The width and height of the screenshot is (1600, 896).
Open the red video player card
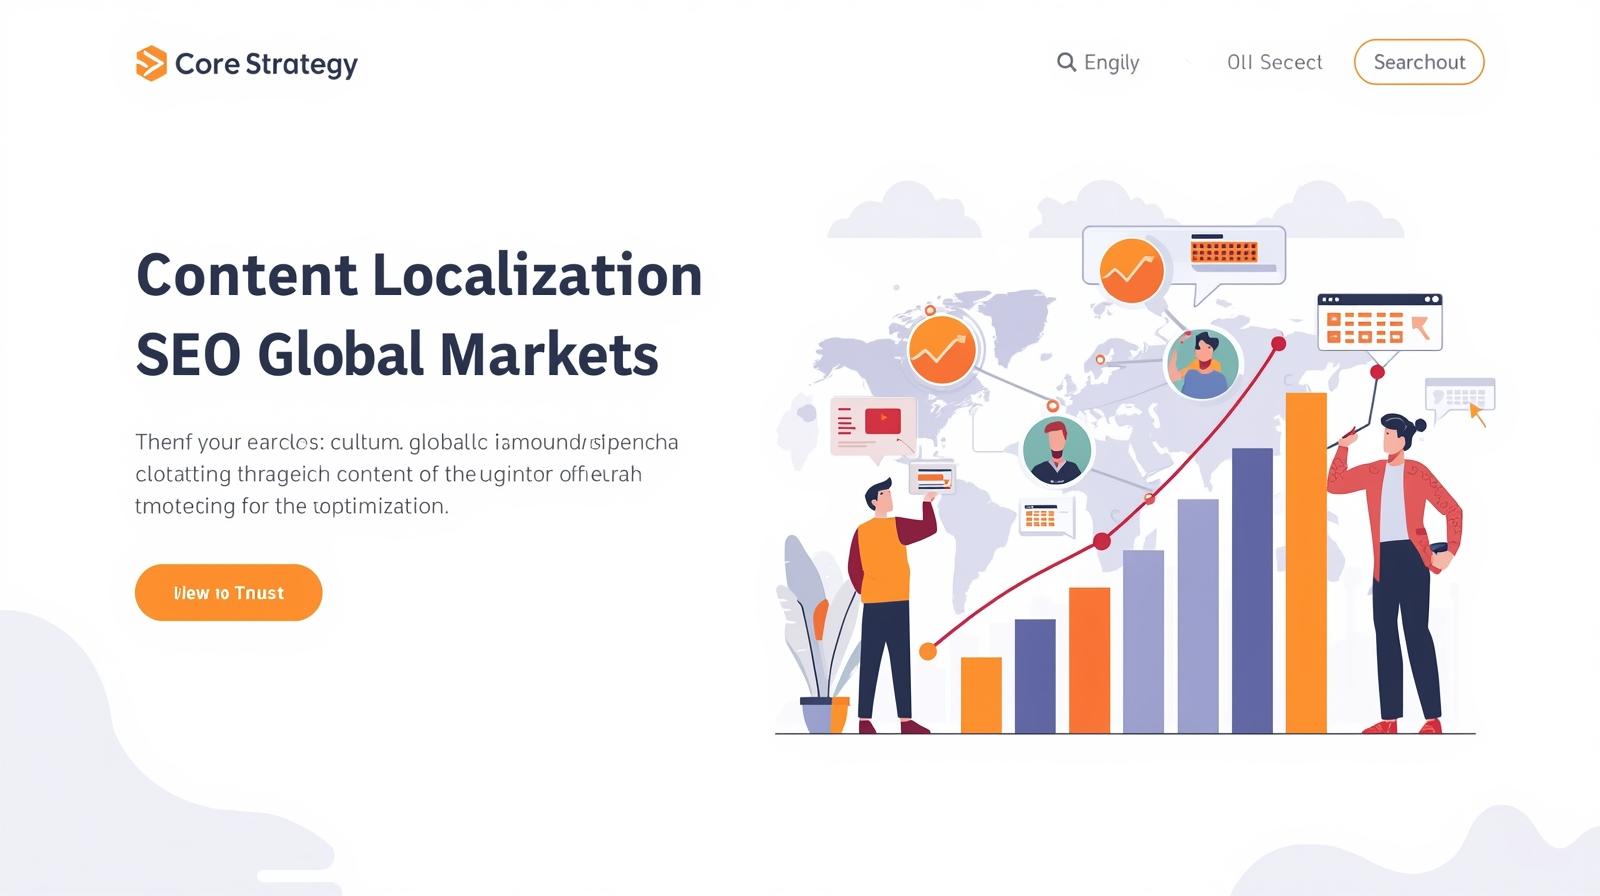(x=873, y=423)
